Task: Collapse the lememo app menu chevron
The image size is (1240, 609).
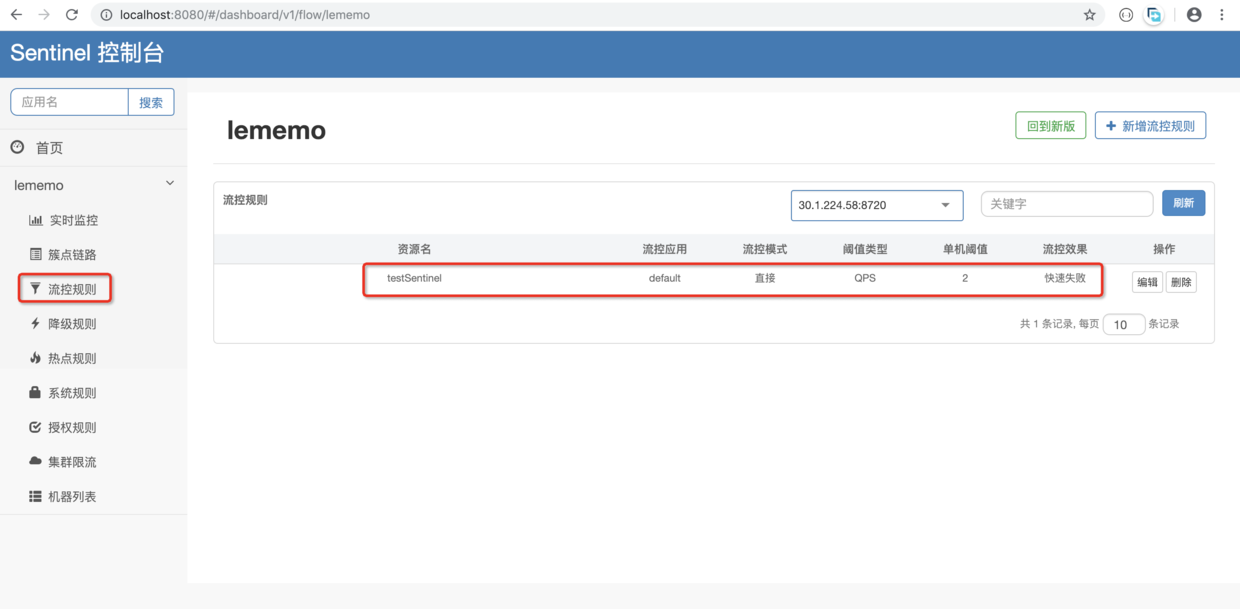Action: coord(170,184)
